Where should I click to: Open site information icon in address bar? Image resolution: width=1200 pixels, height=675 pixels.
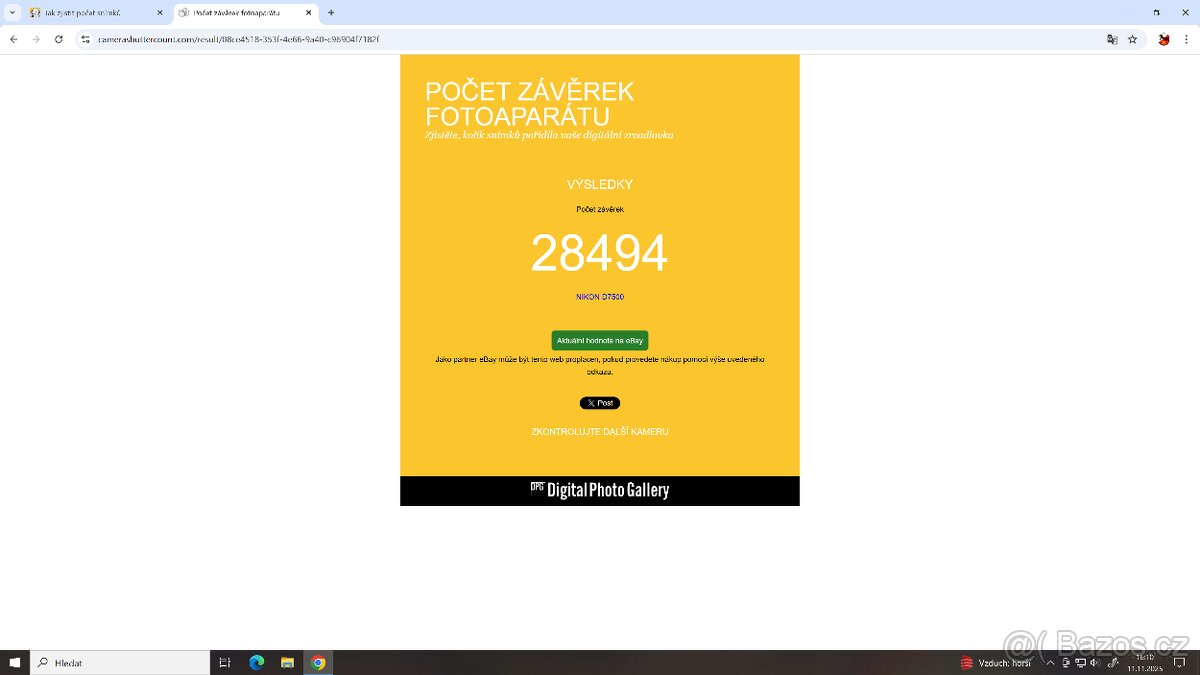point(85,39)
